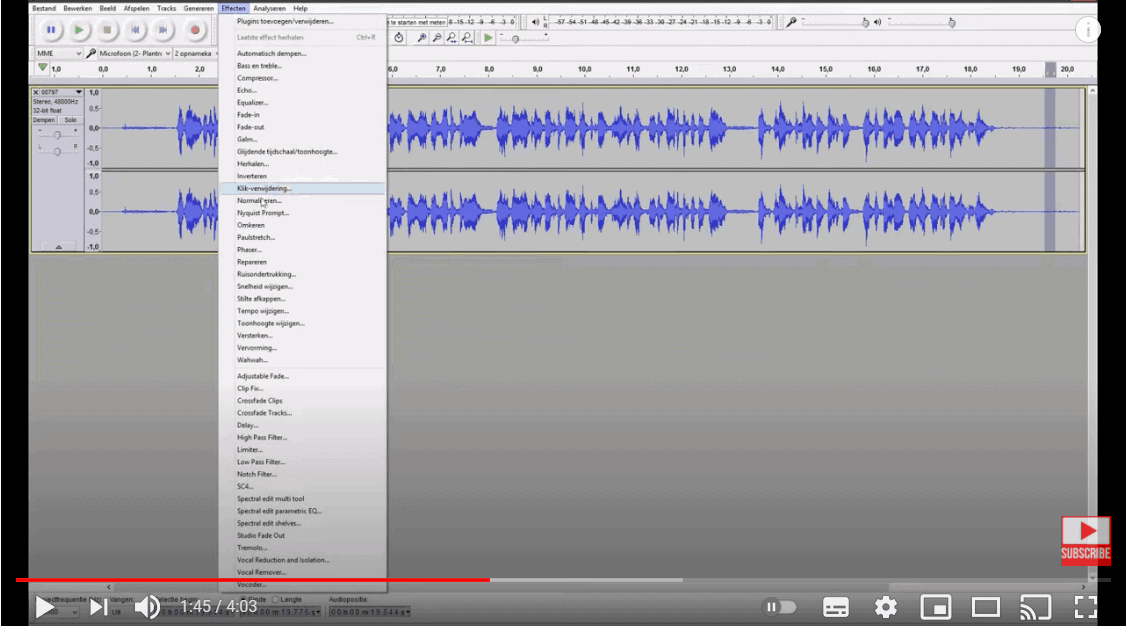Click the Cast to TV icon
The image size is (1126, 626).
point(1036,607)
